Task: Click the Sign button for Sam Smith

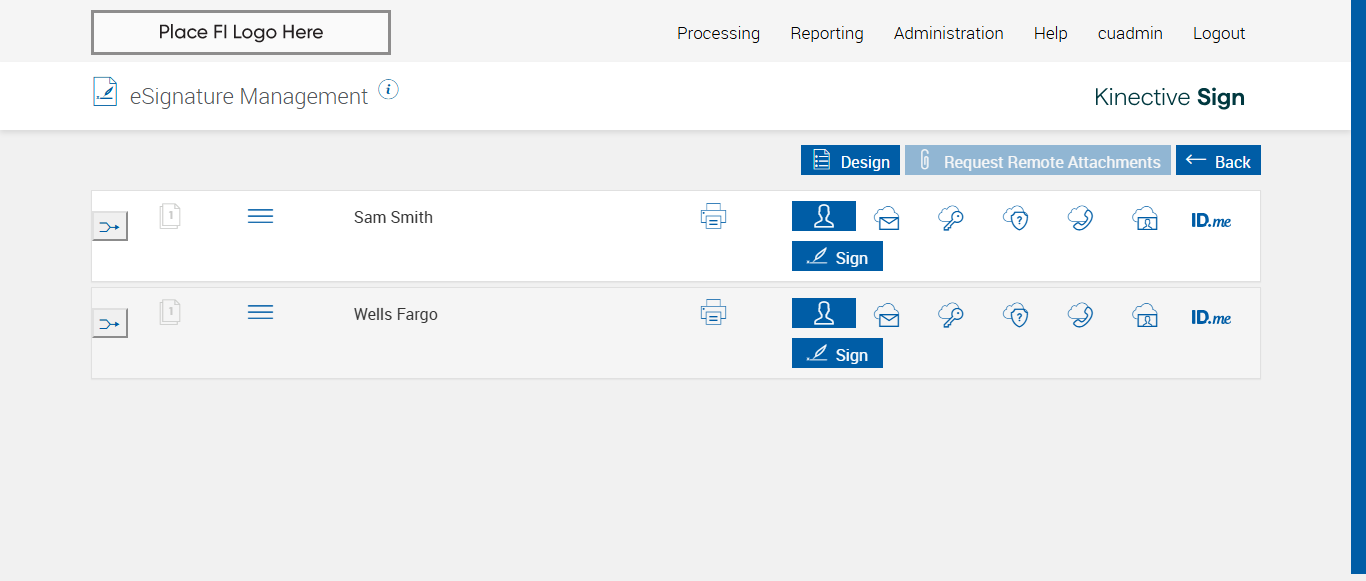Action: coord(837,257)
